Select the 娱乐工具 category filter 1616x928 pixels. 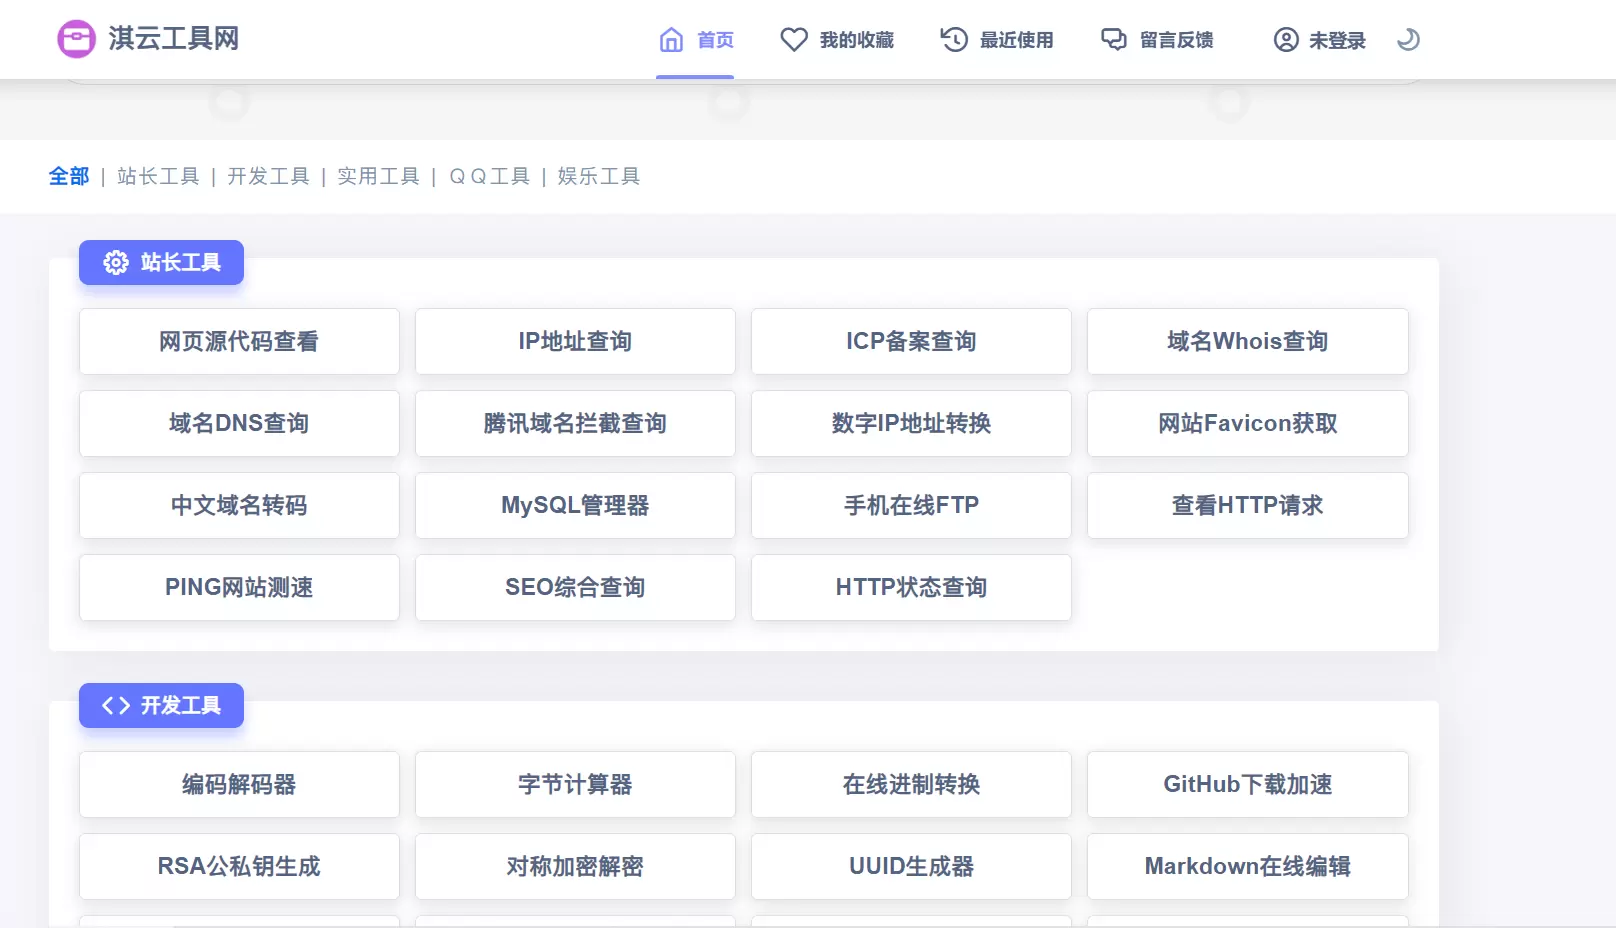(x=598, y=176)
